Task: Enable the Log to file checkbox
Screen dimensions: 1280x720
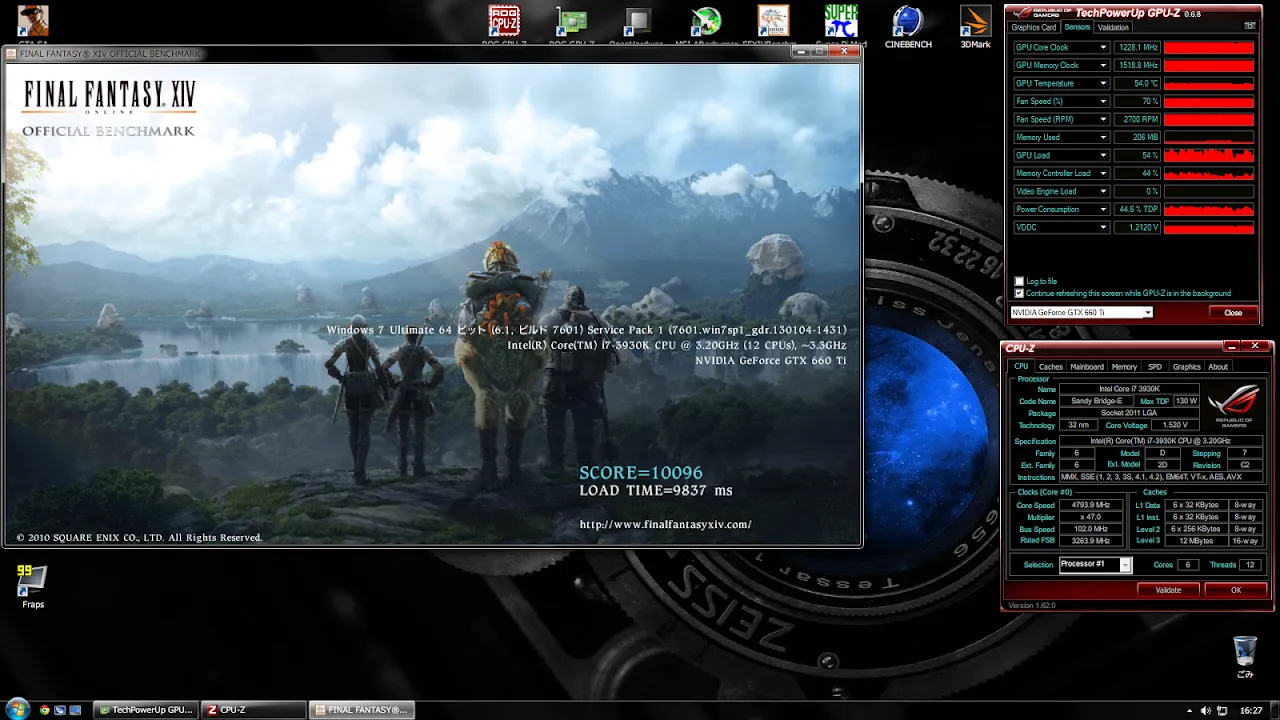Action: click(1019, 282)
